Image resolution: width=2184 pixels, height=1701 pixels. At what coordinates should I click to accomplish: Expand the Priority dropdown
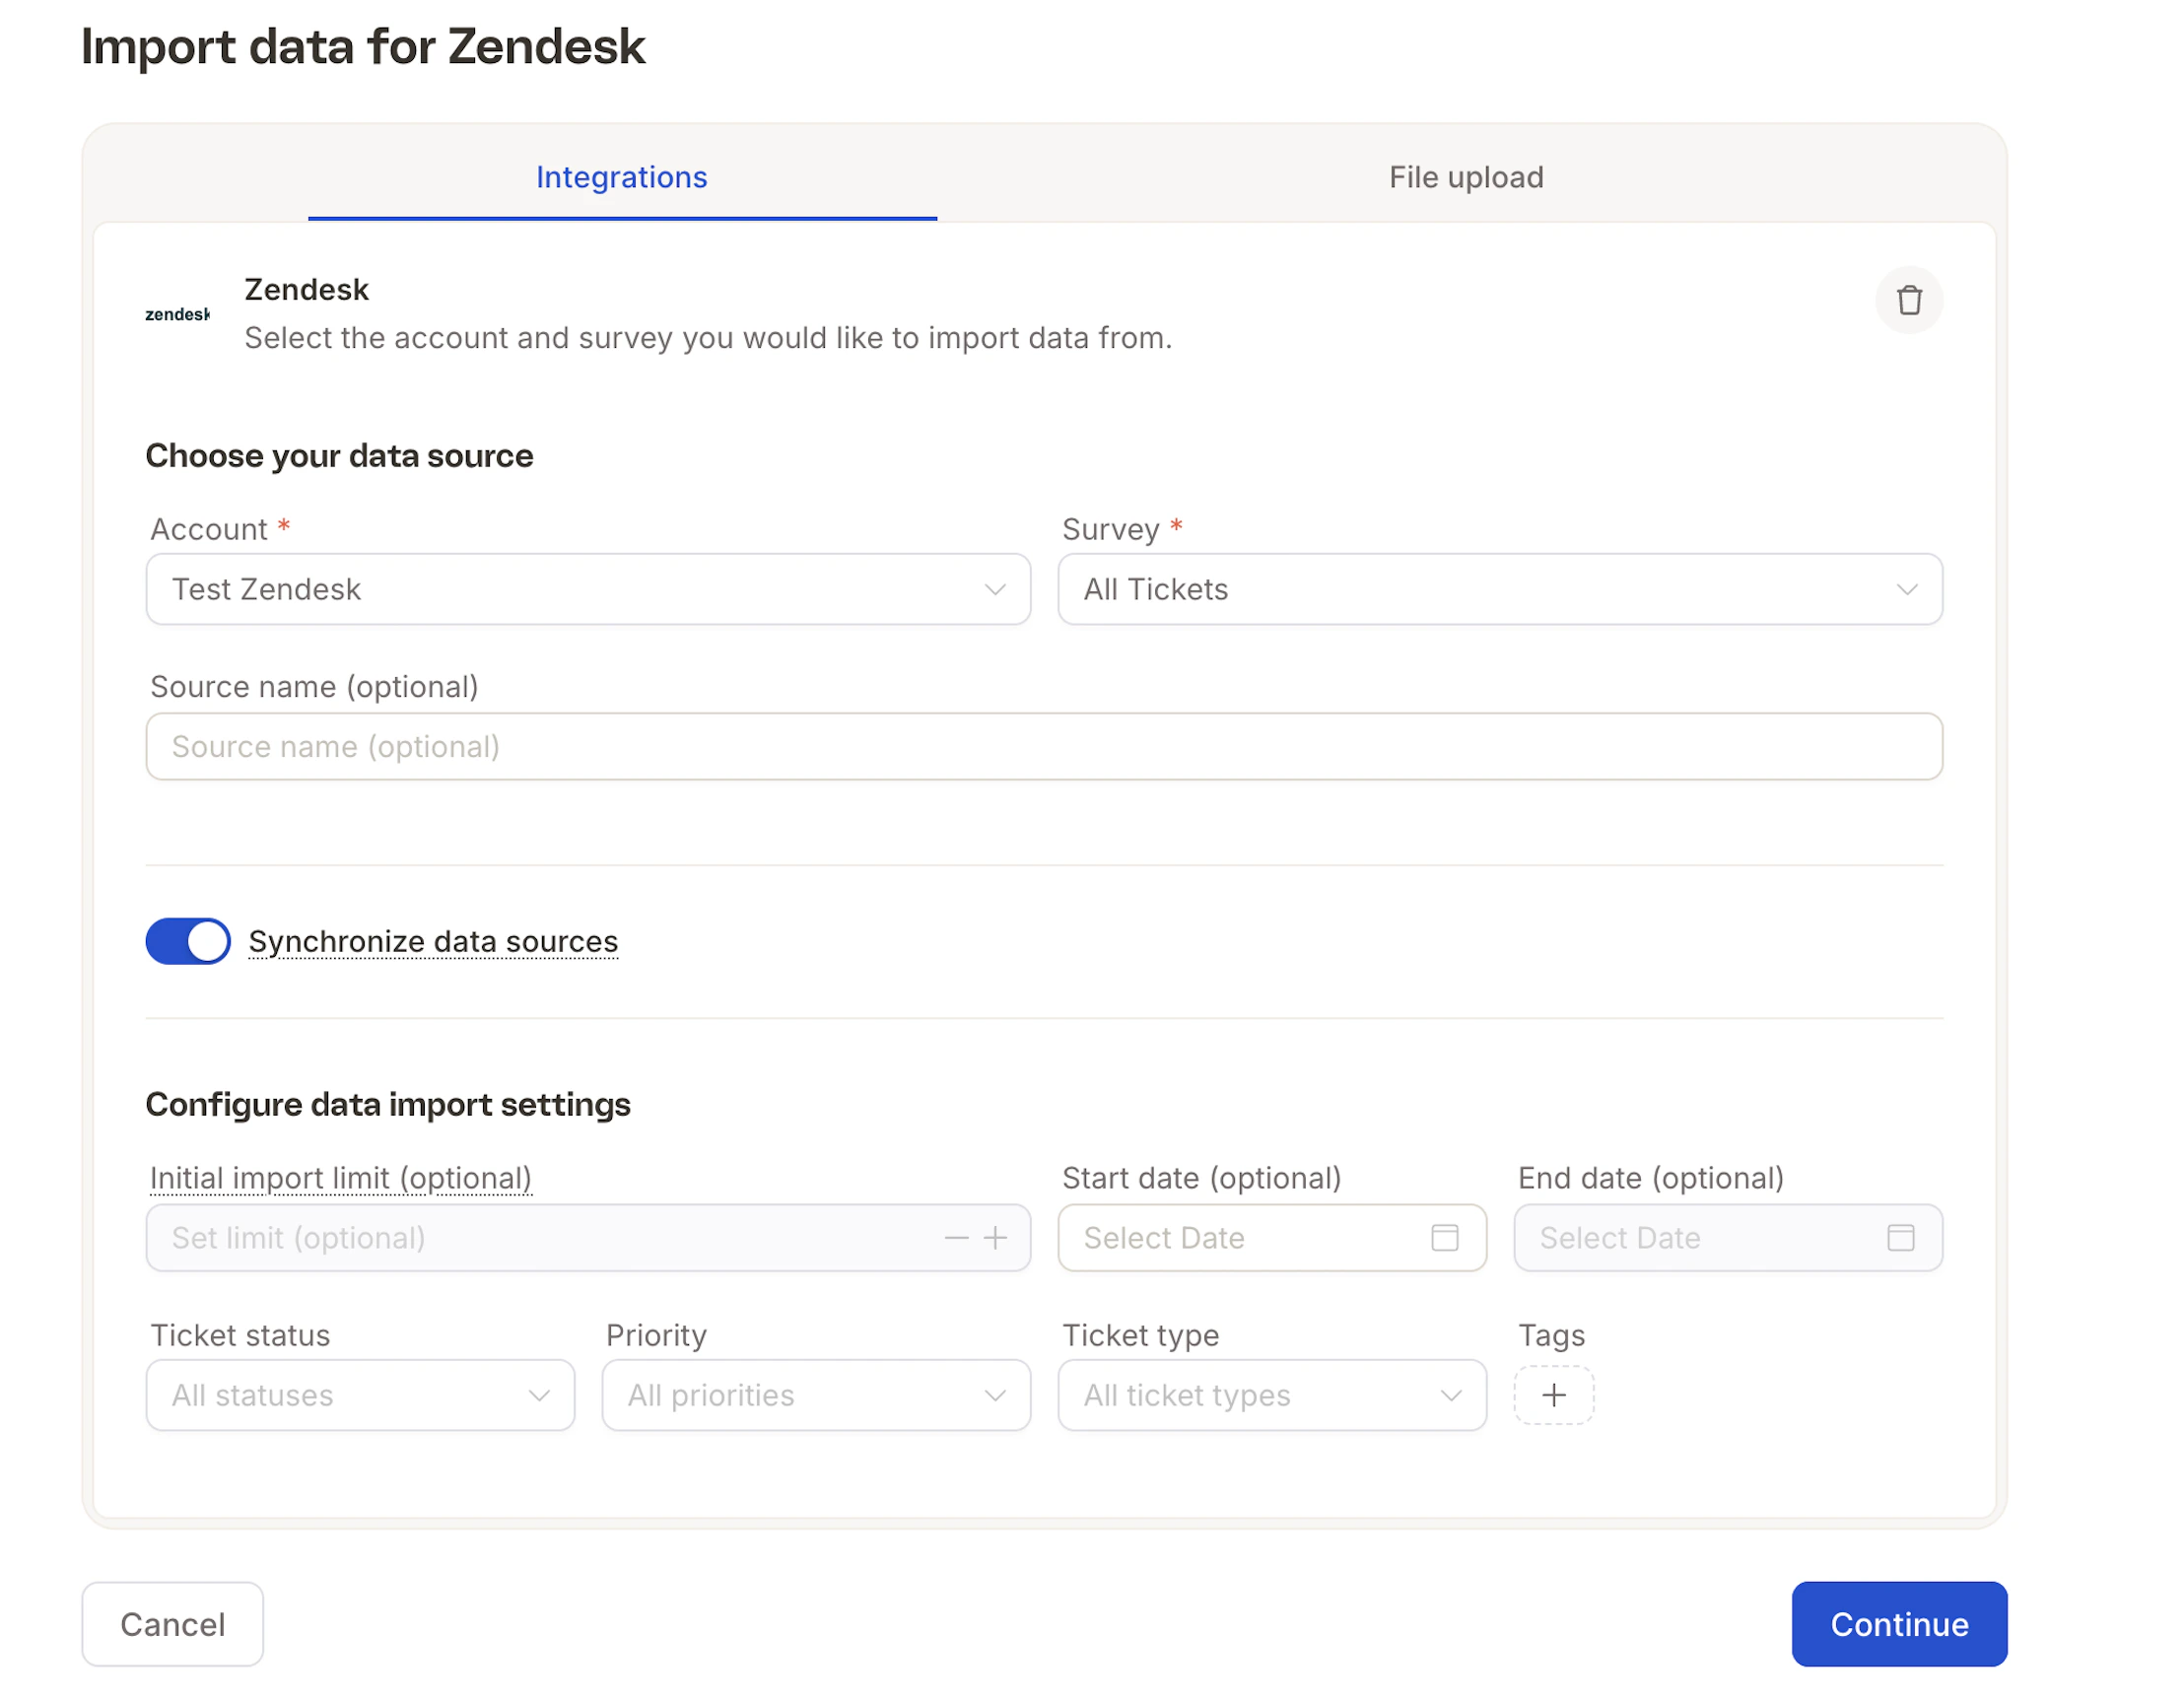point(816,1395)
